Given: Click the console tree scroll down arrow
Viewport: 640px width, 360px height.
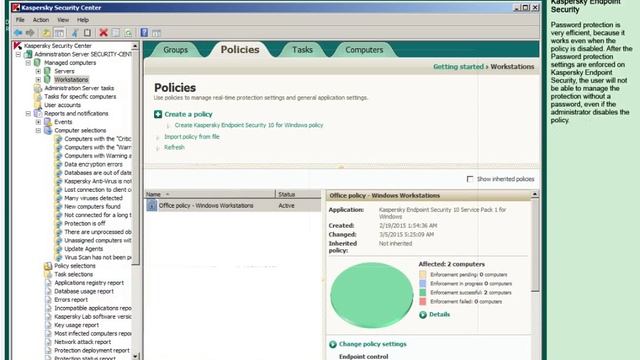Looking at the screenshot, I should point(135,356).
